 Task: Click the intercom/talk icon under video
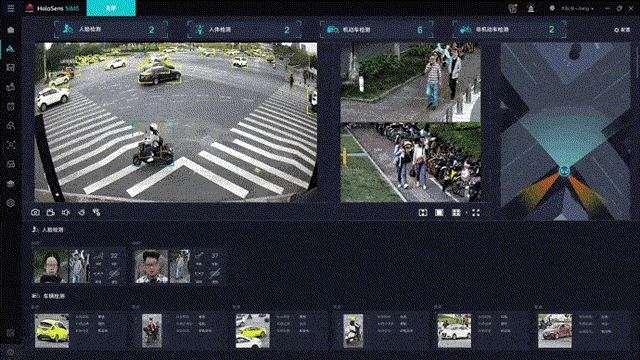81,212
